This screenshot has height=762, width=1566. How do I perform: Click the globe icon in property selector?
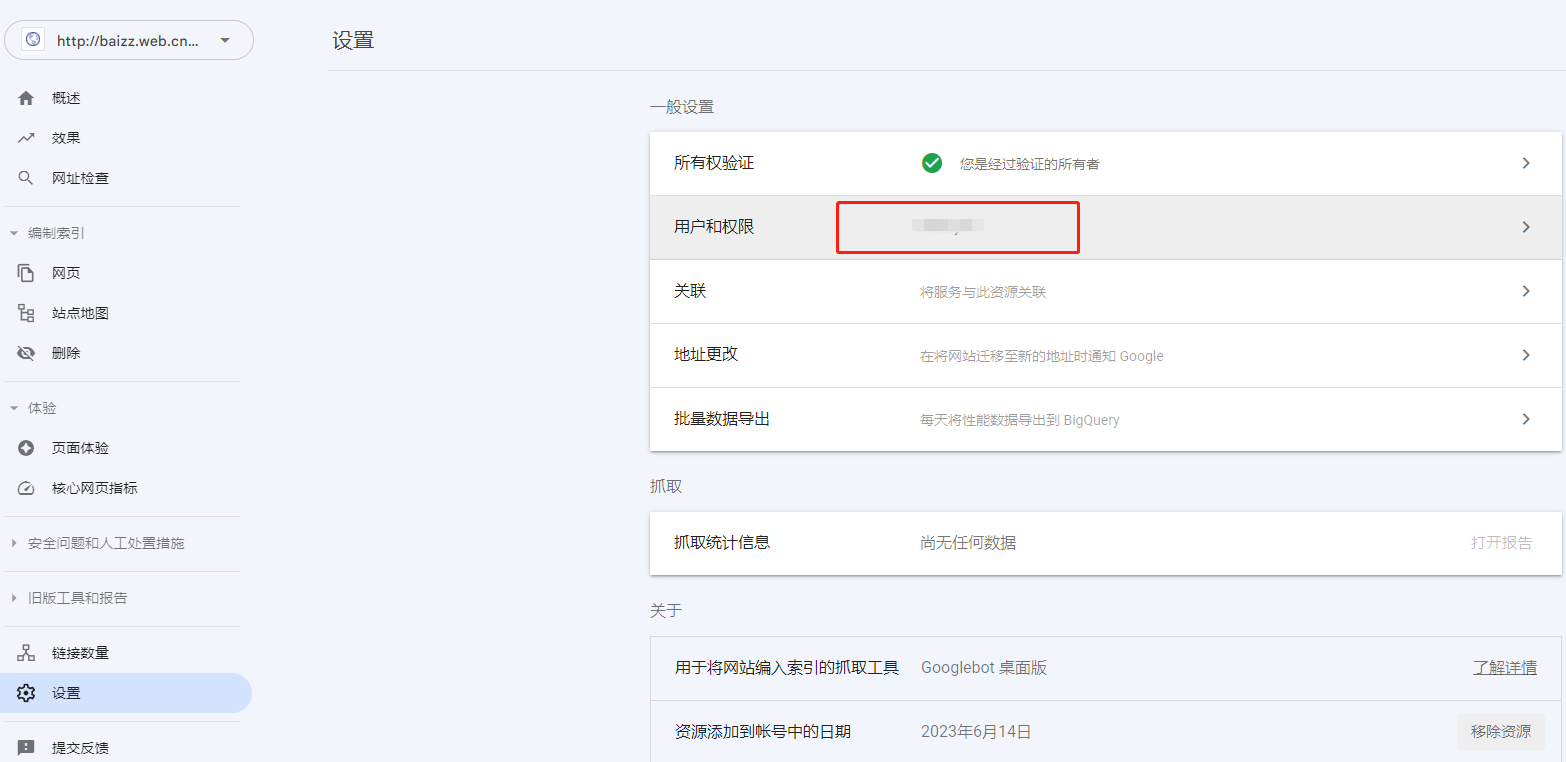(33, 40)
